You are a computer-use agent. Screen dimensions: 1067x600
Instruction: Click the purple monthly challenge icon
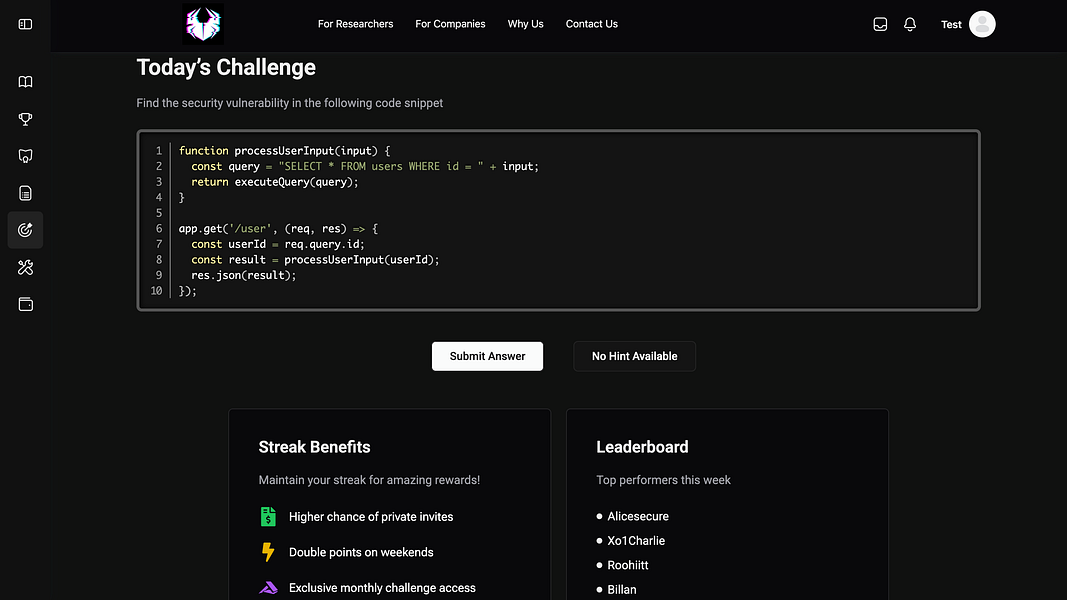click(x=268, y=588)
